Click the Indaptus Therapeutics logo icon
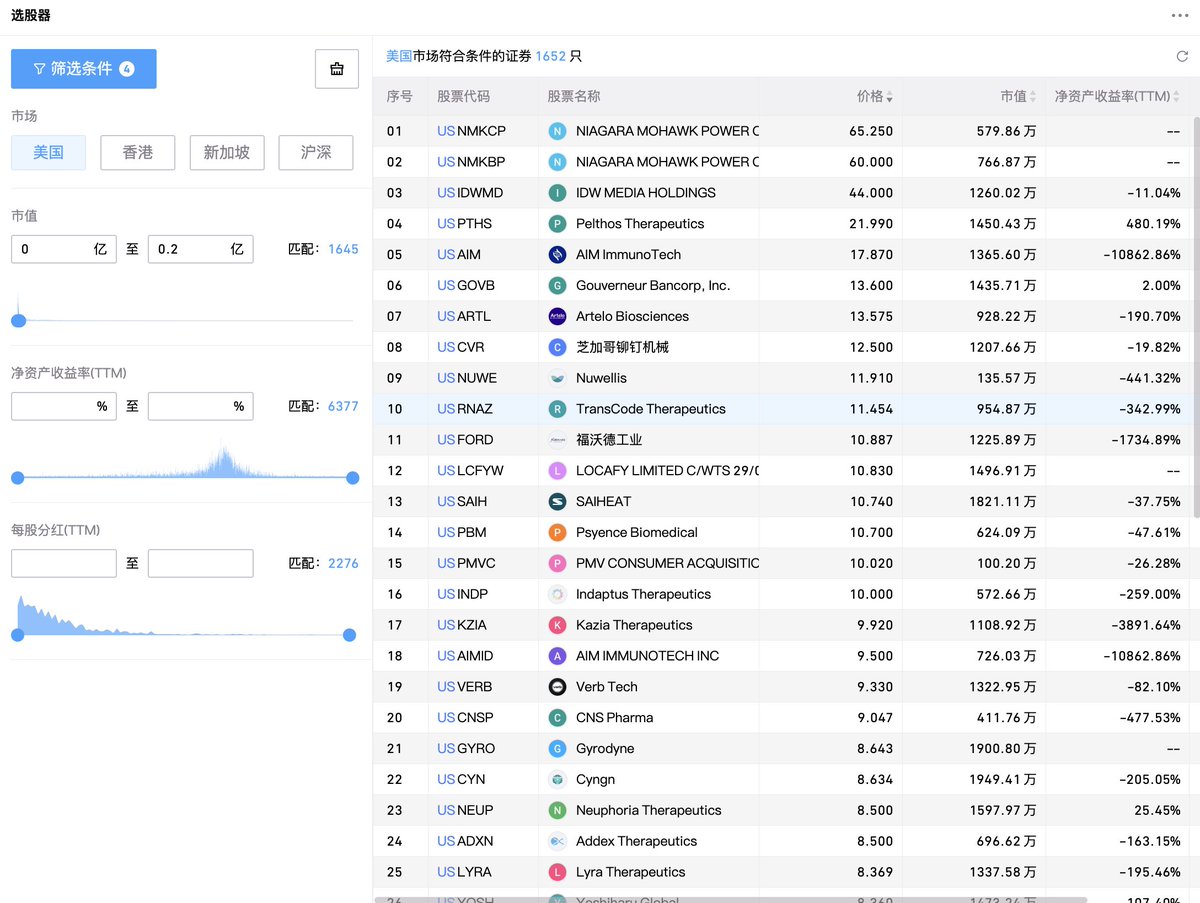This screenshot has height=903, width=1200. [x=558, y=595]
